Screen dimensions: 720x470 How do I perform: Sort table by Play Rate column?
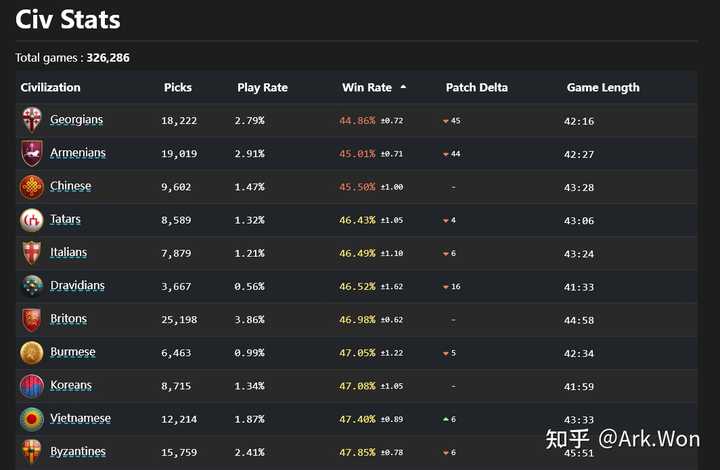coord(262,87)
